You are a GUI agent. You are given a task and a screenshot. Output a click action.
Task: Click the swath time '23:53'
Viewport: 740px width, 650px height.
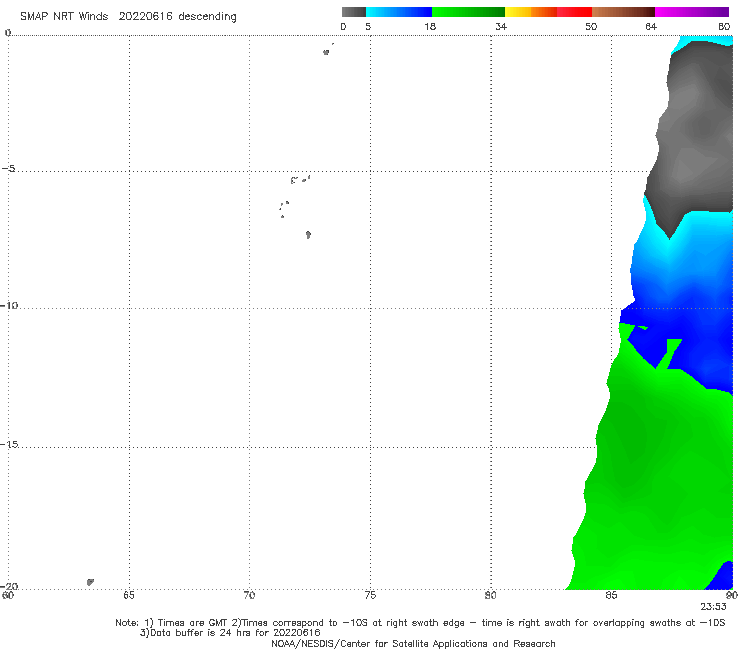tap(713, 607)
